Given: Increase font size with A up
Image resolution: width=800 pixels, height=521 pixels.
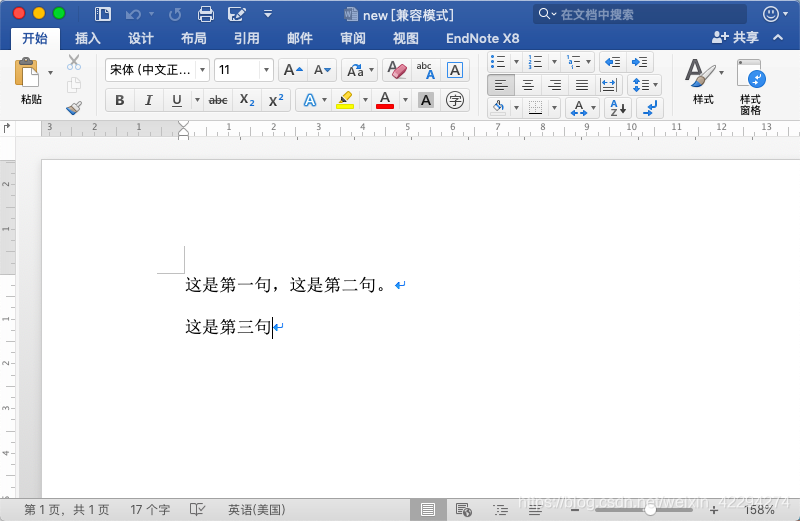Looking at the screenshot, I should (x=293, y=70).
